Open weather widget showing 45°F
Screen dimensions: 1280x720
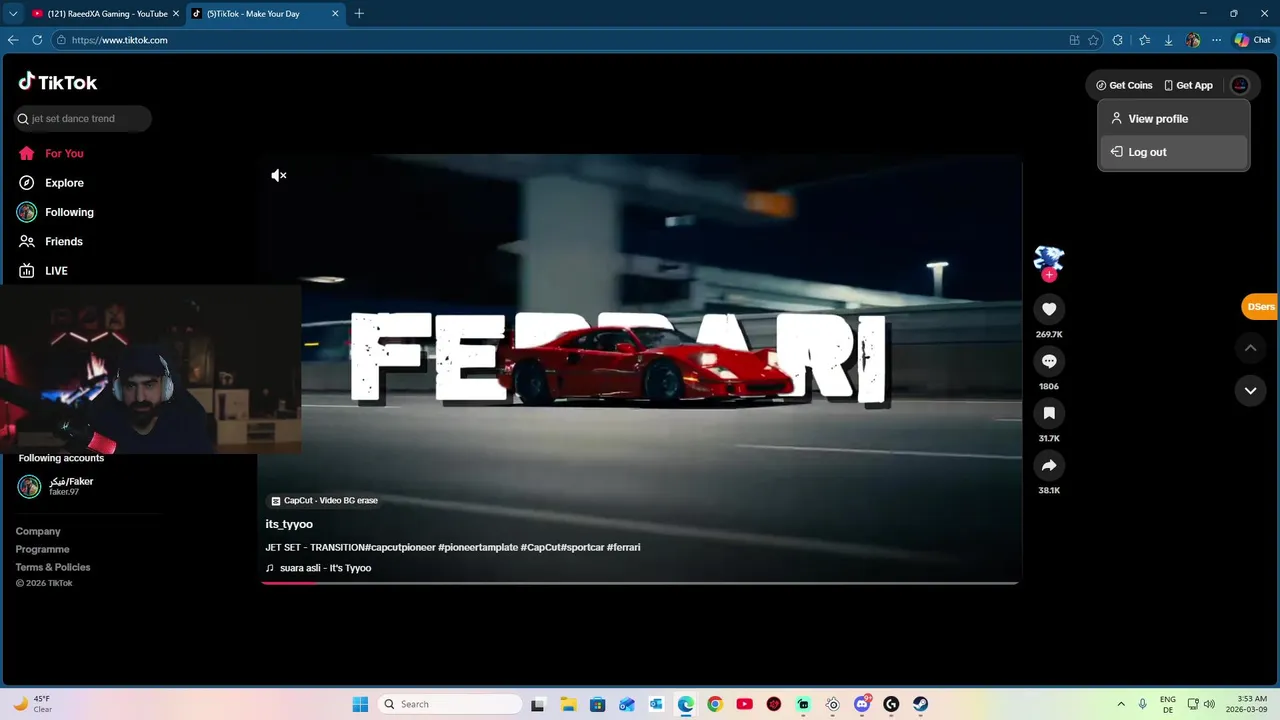click(32, 704)
